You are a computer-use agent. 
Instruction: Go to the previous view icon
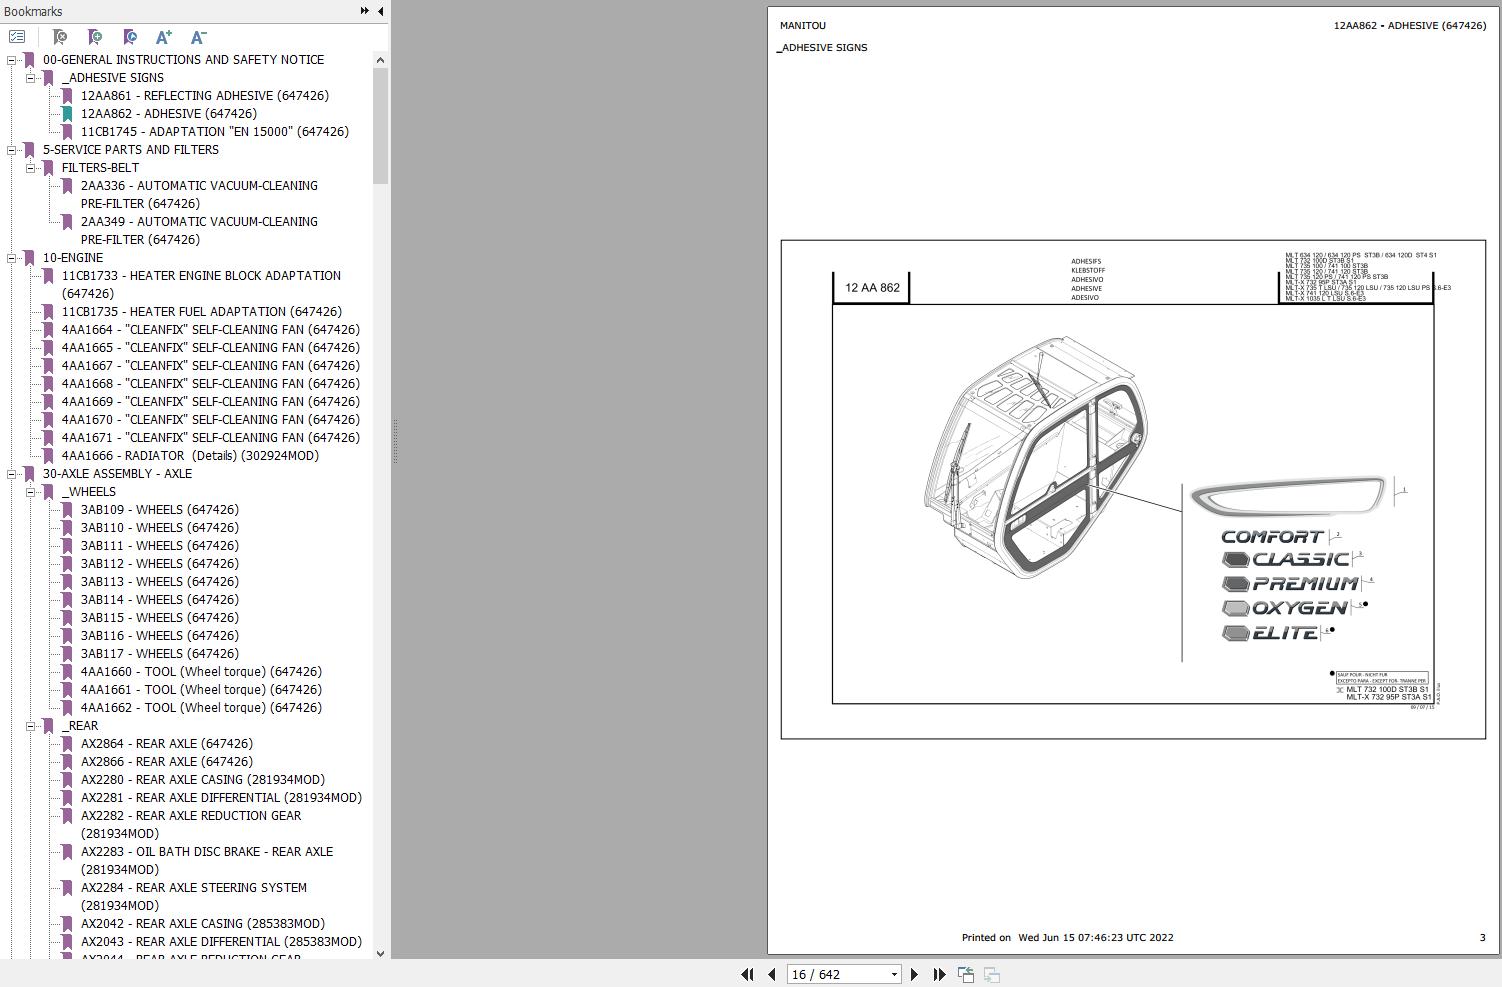(966, 973)
